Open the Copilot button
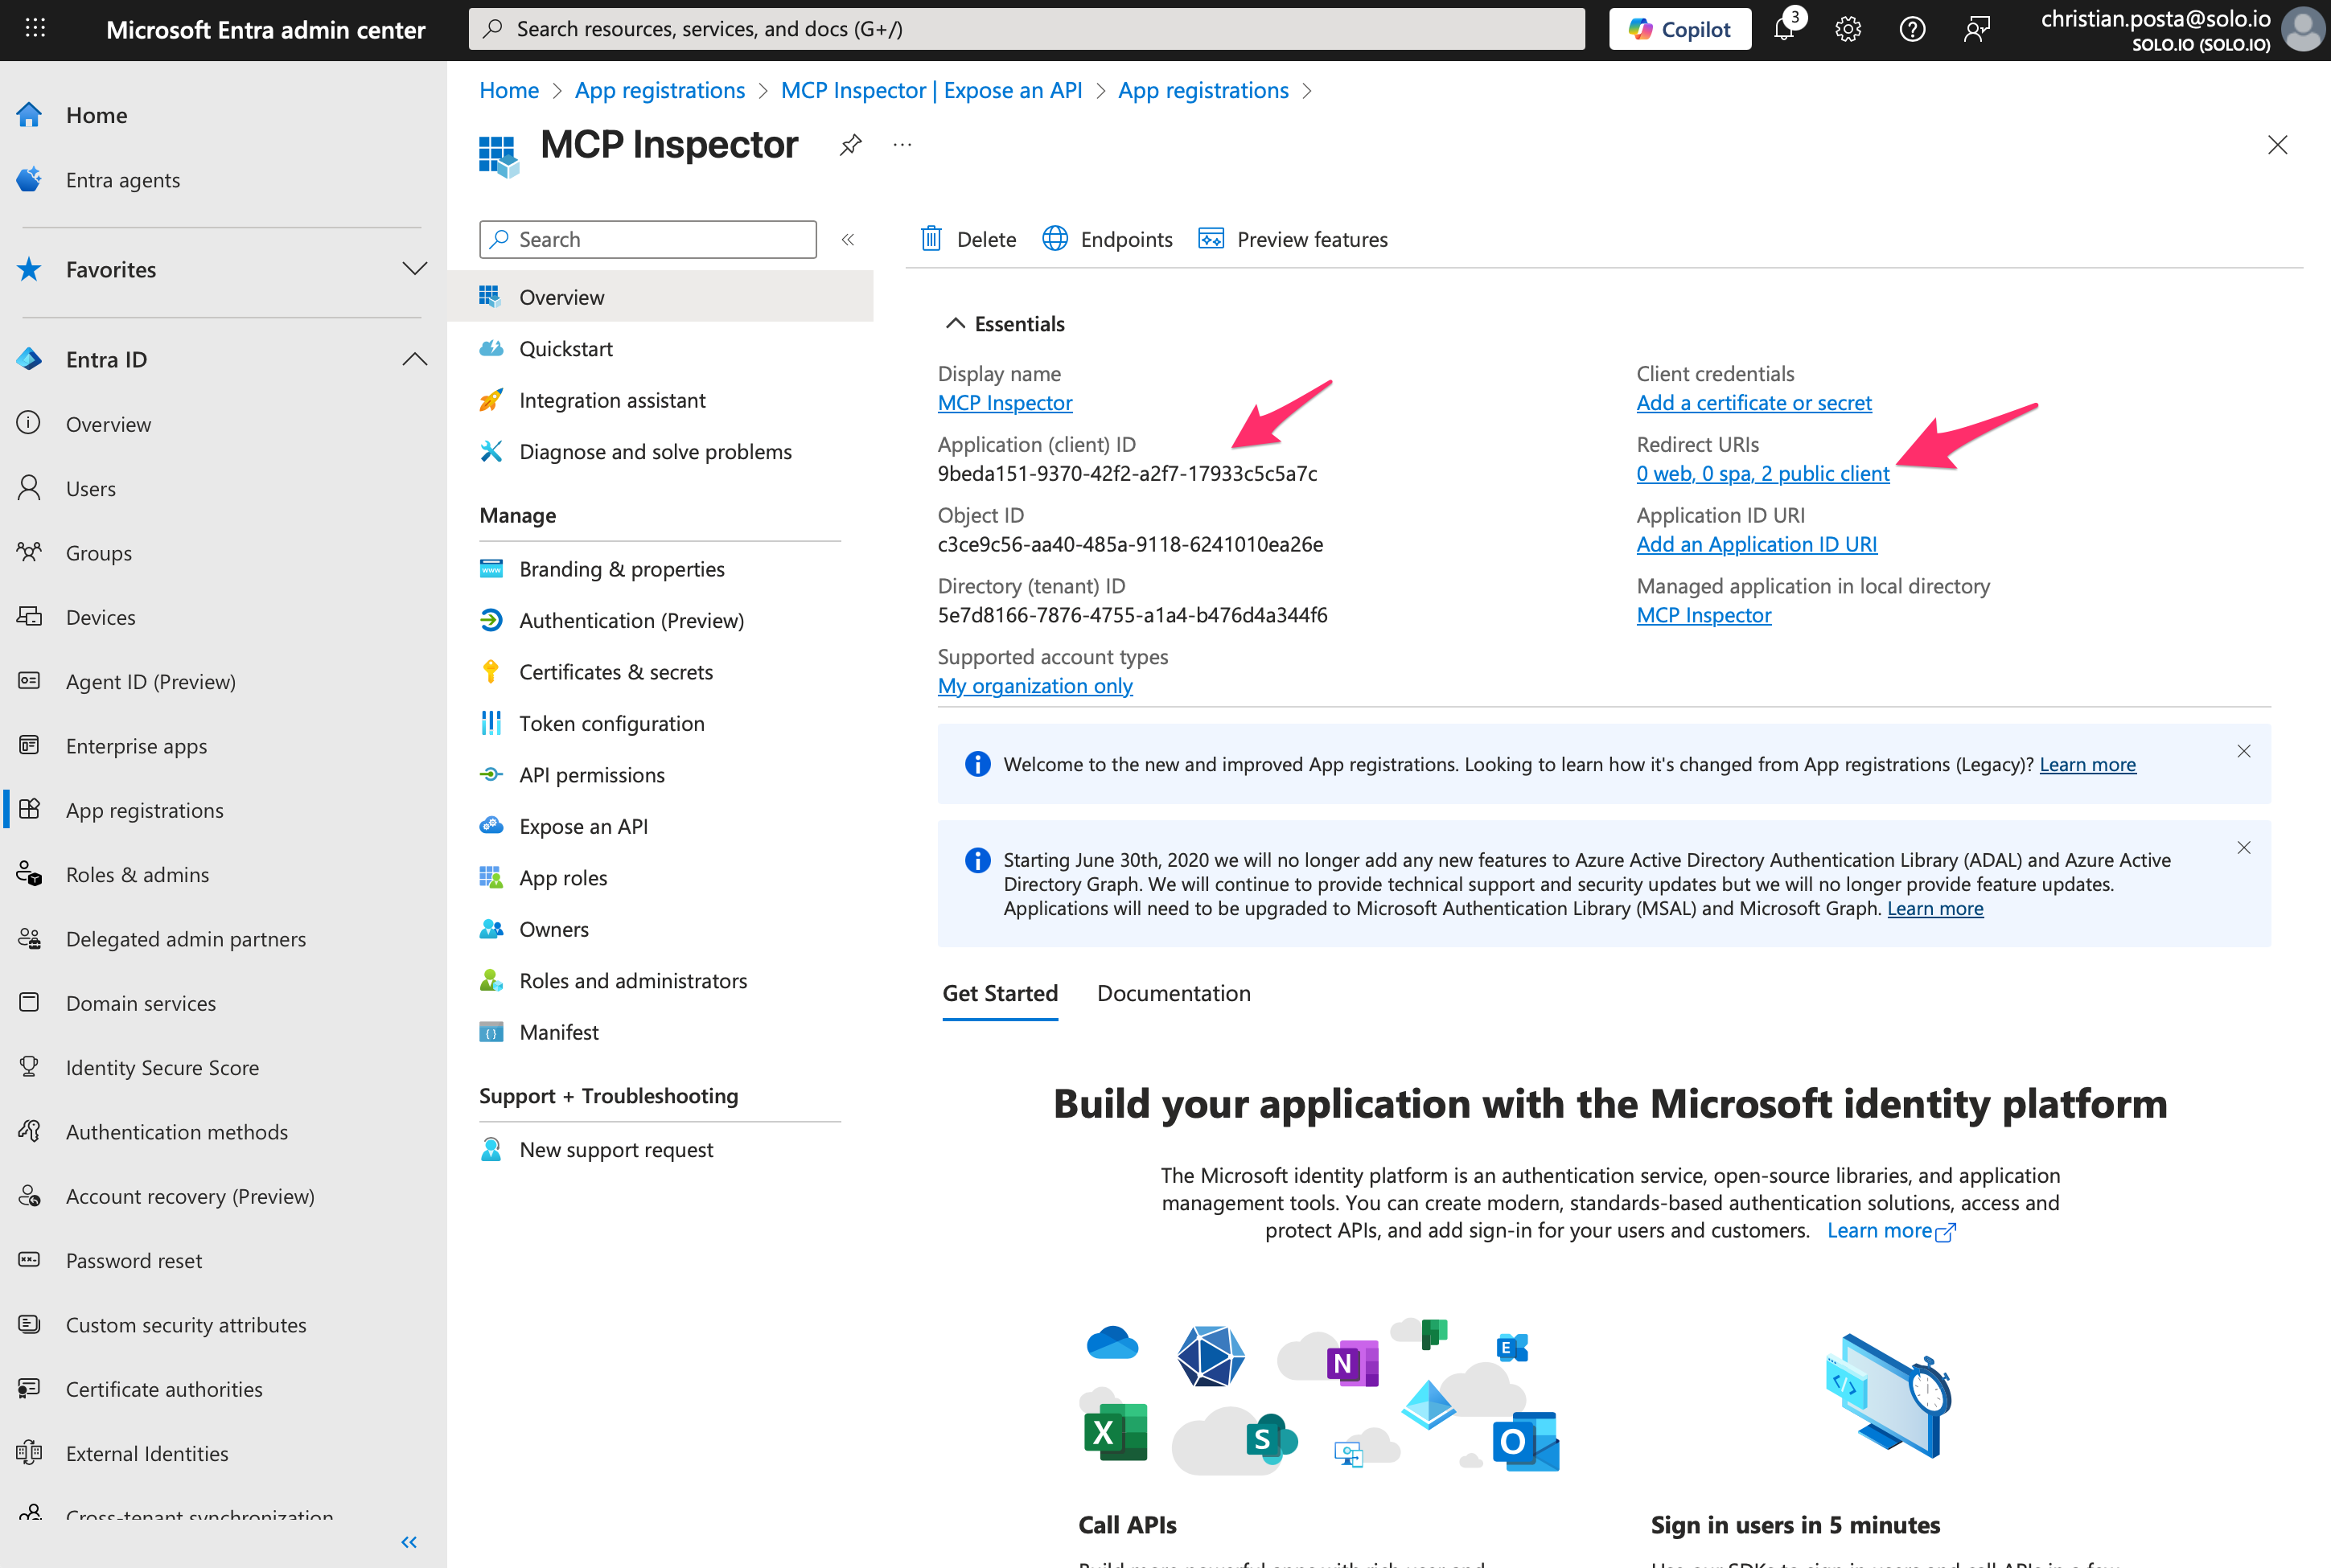Screen dimensions: 2331x1568 coord(1680,29)
